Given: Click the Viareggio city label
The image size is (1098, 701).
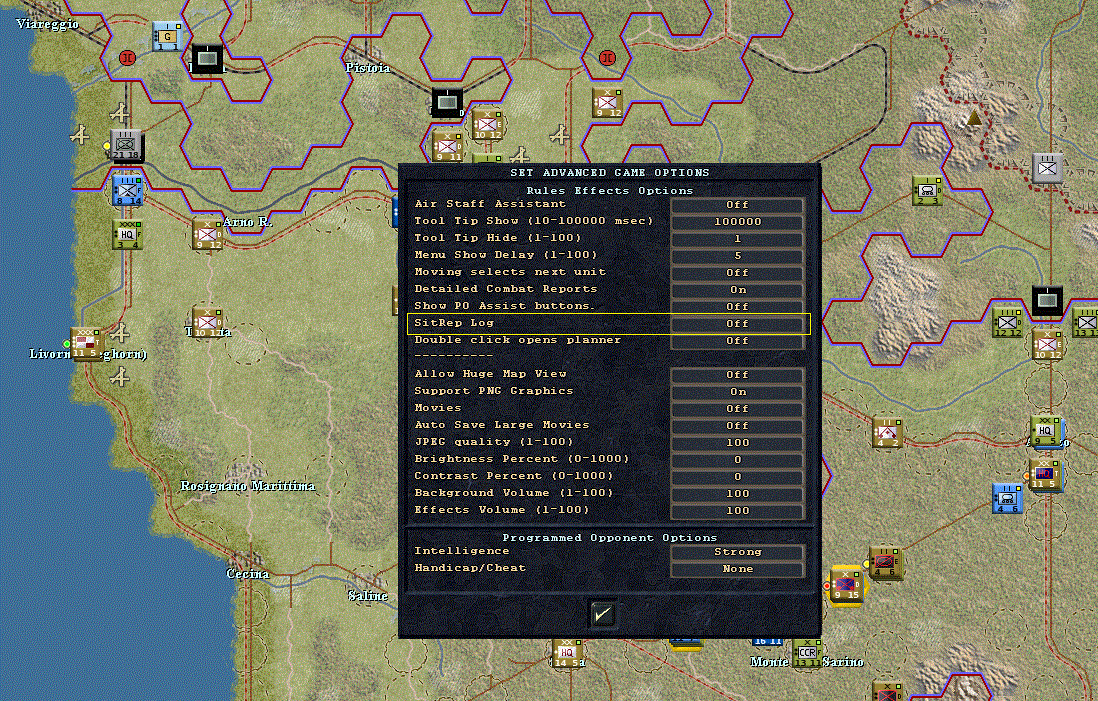Looking at the screenshot, I should point(48,25).
